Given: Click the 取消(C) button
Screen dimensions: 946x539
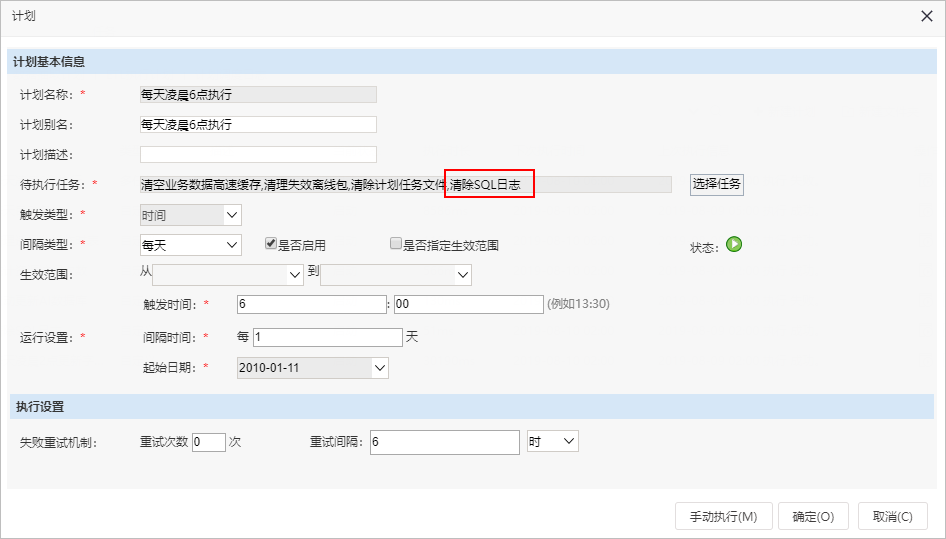Looking at the screenshot, I should (893, 517).
